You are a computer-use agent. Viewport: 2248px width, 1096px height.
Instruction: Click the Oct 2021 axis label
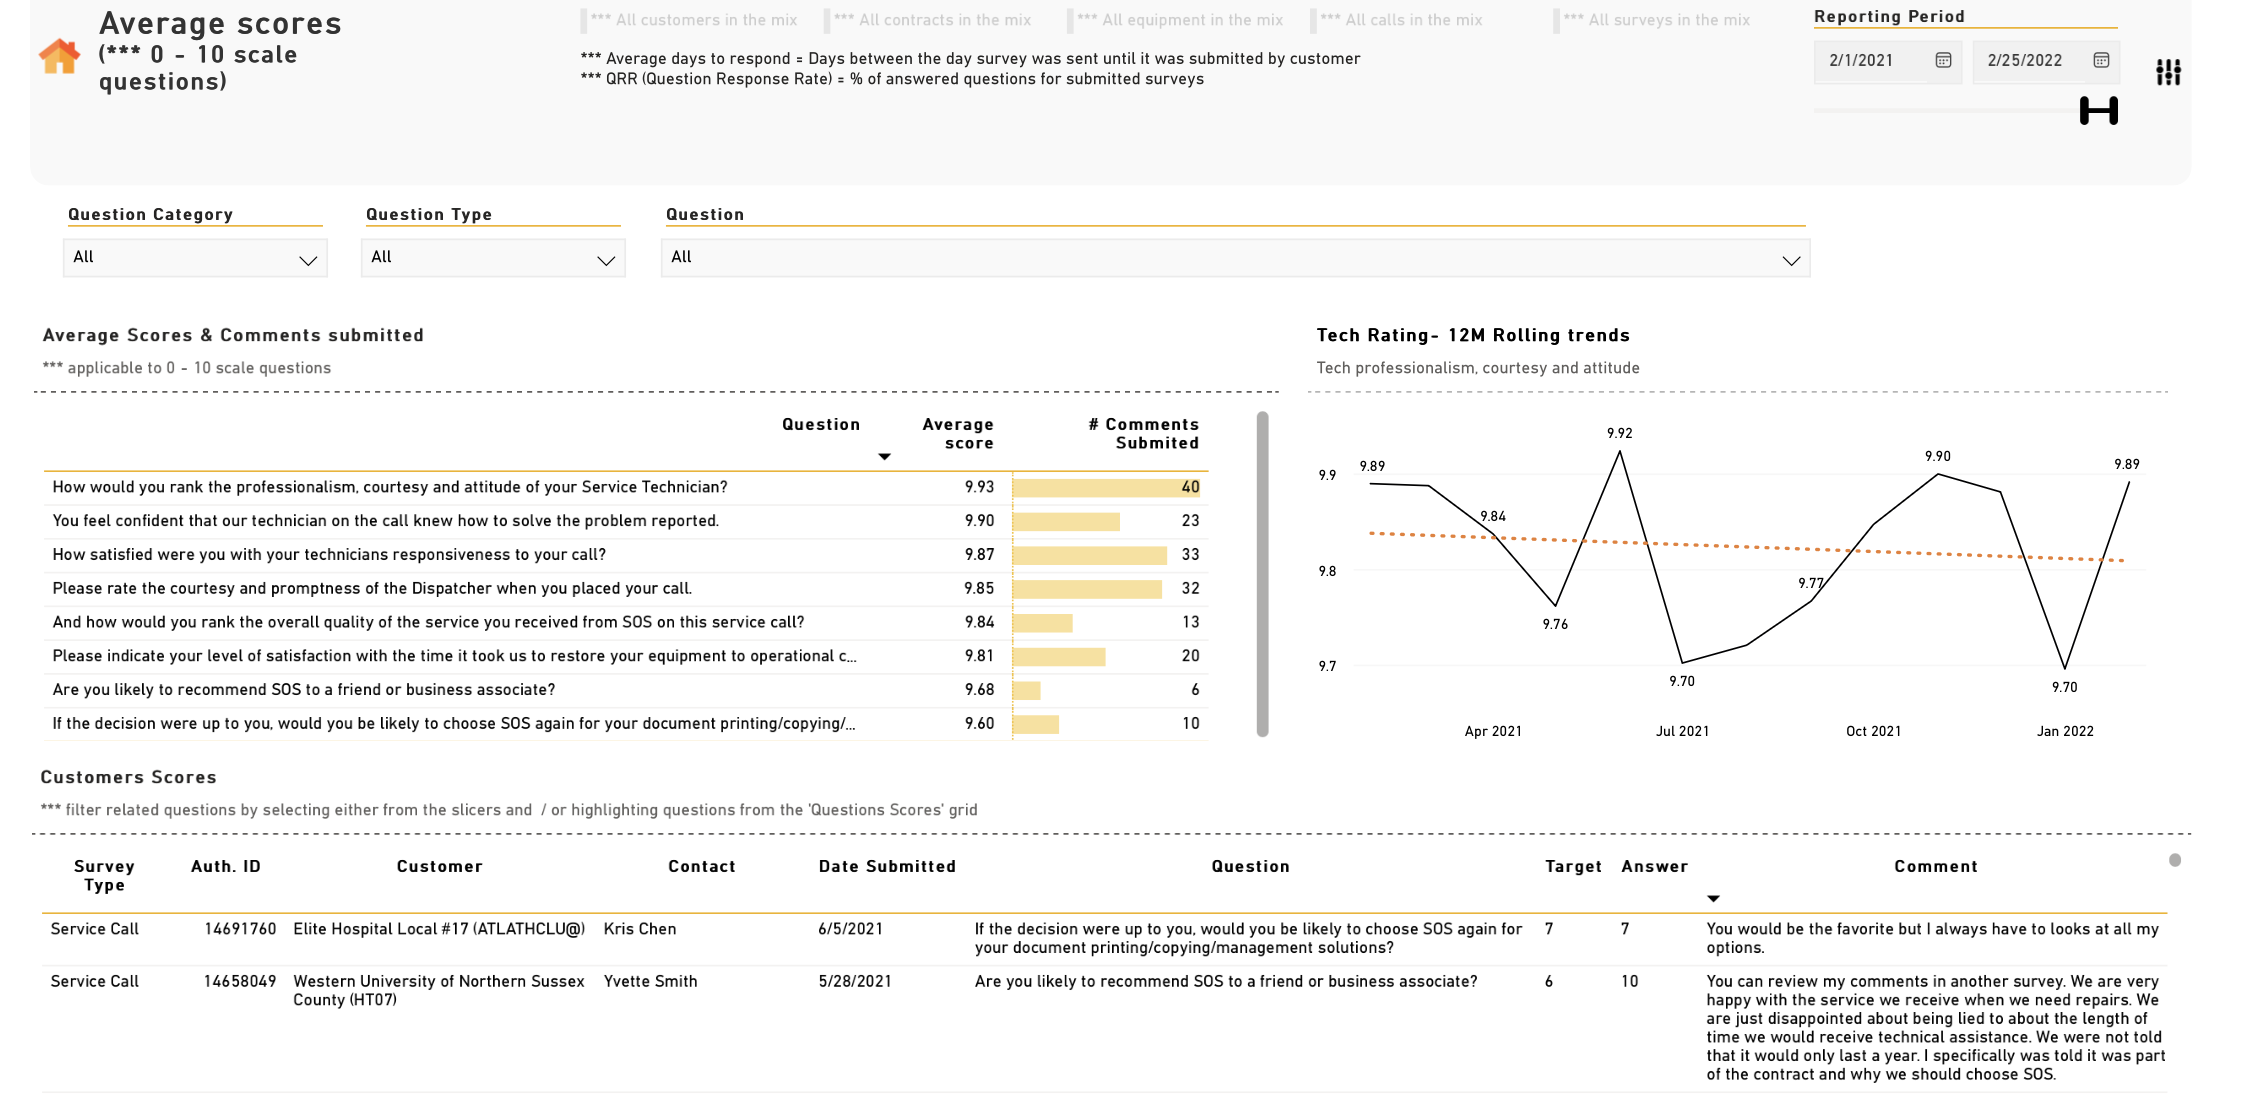coord(1873,731)
